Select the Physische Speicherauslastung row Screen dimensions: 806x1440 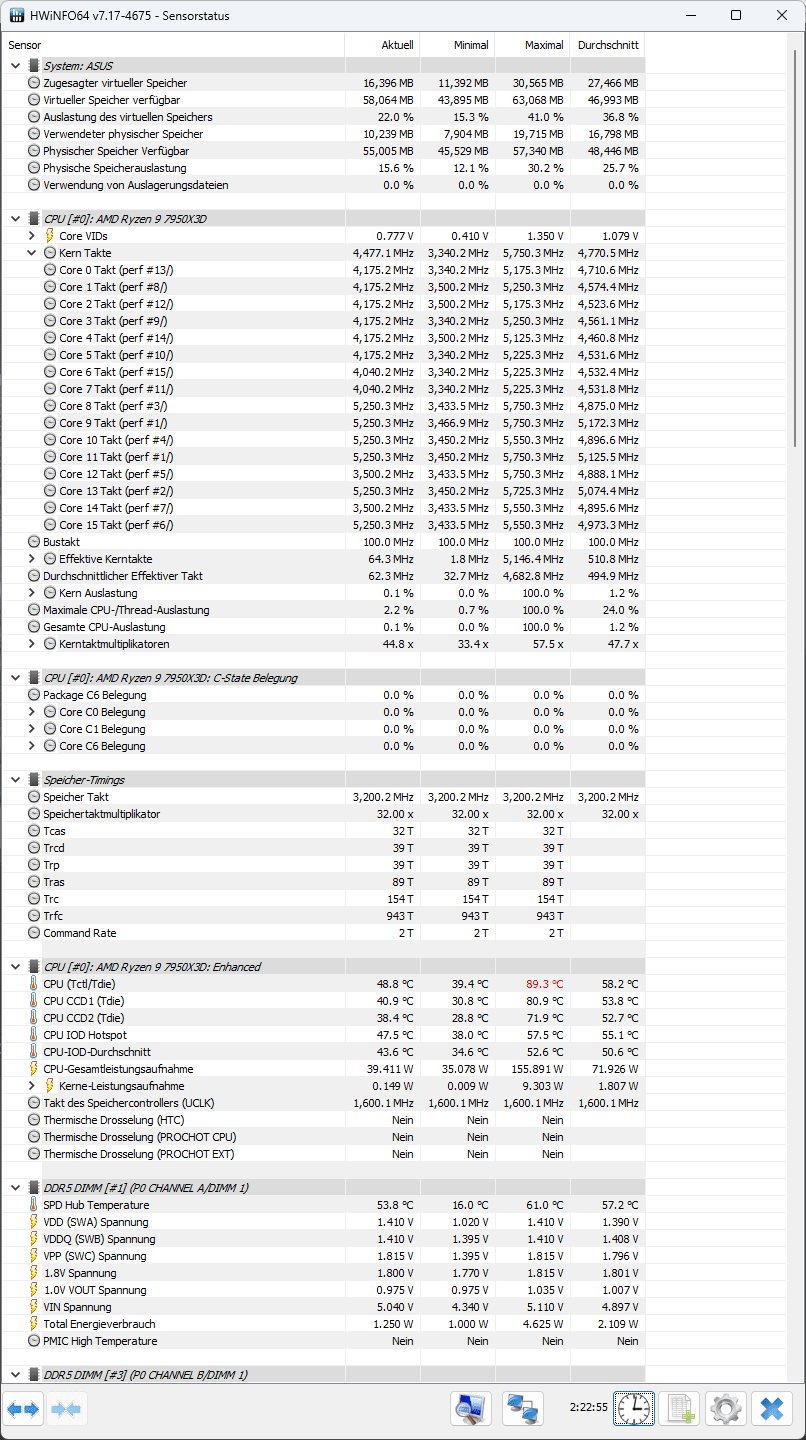coord(324,168)
